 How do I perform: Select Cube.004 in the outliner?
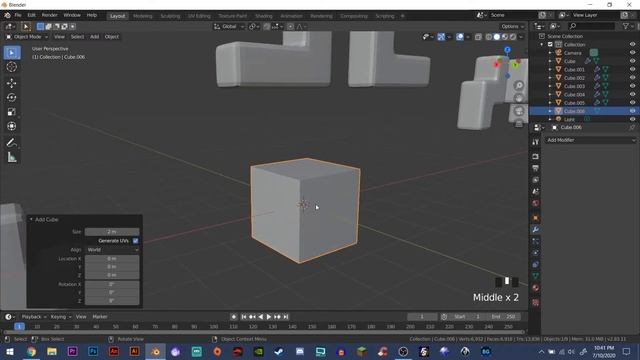tap(575, 94)
